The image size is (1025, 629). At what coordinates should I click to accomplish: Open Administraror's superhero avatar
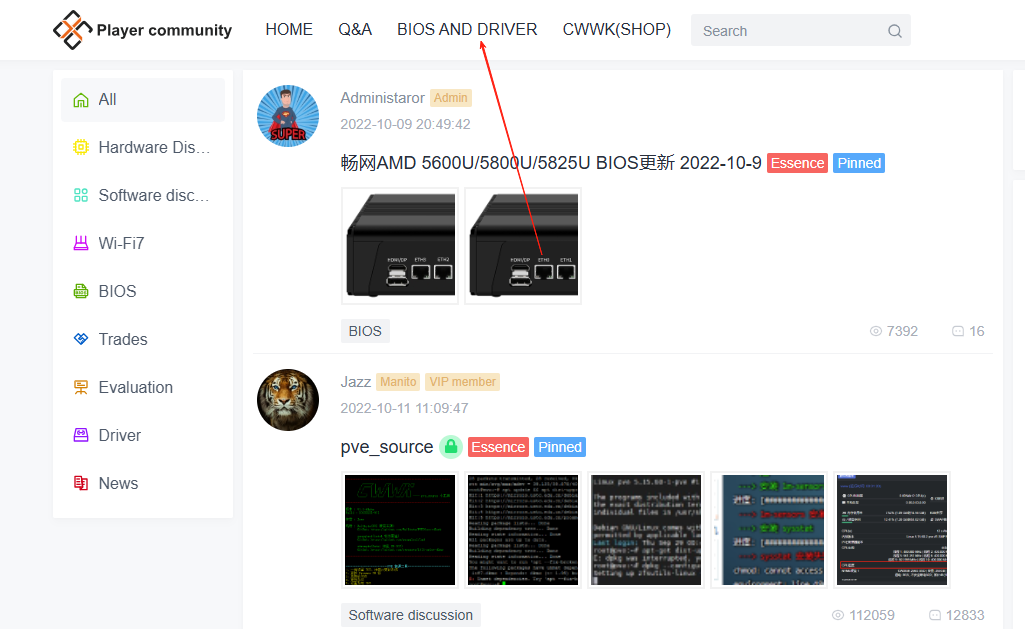[x=288, y=116]
